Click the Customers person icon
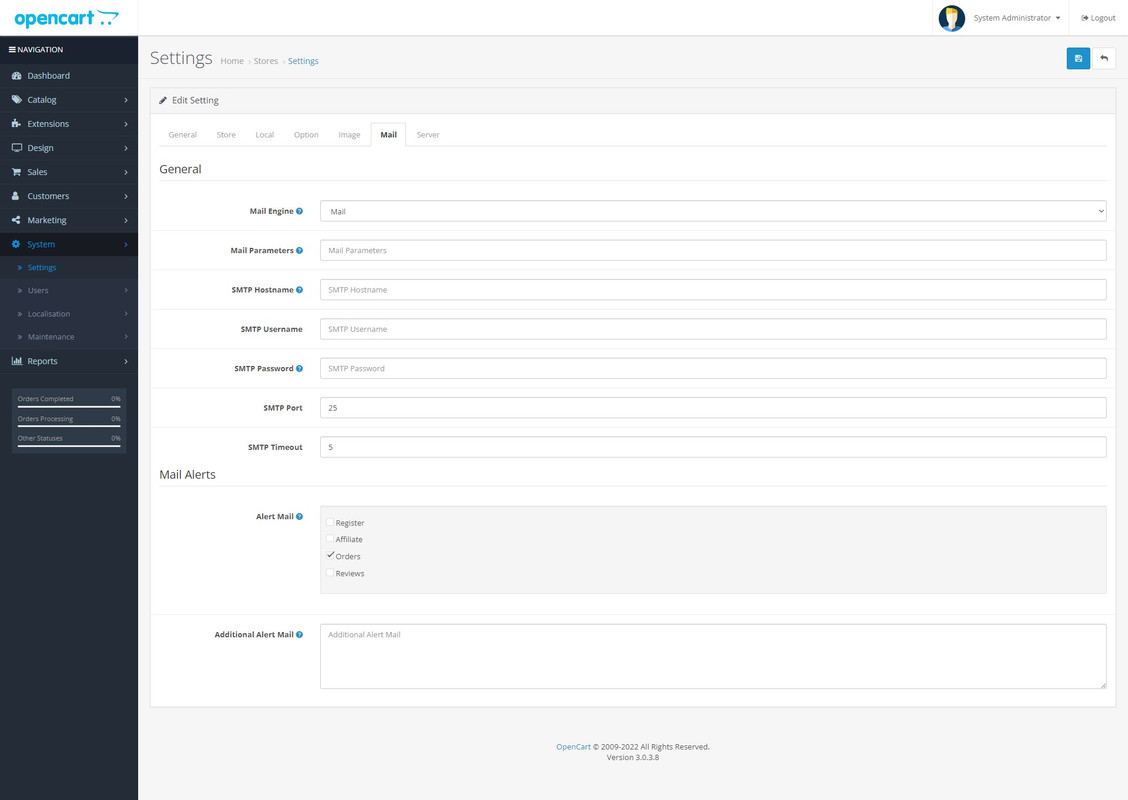This screenshot has height=800, width=1128. [16, 196]
